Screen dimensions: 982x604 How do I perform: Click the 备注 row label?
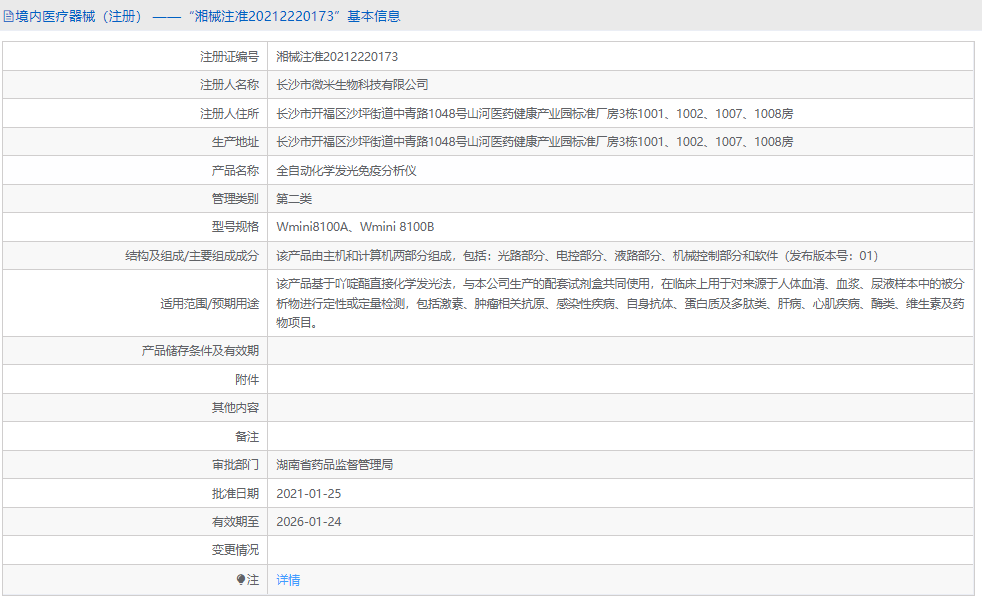[x=247, y=437]
